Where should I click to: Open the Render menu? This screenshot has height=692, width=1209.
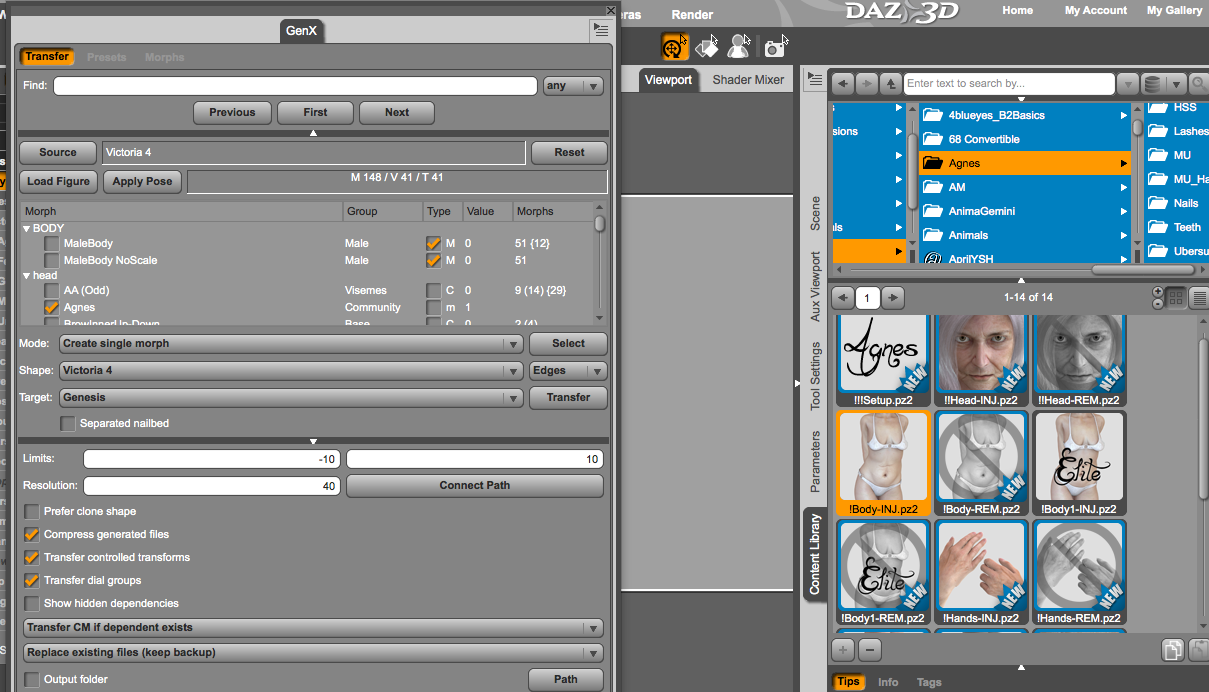coord(692,15)
